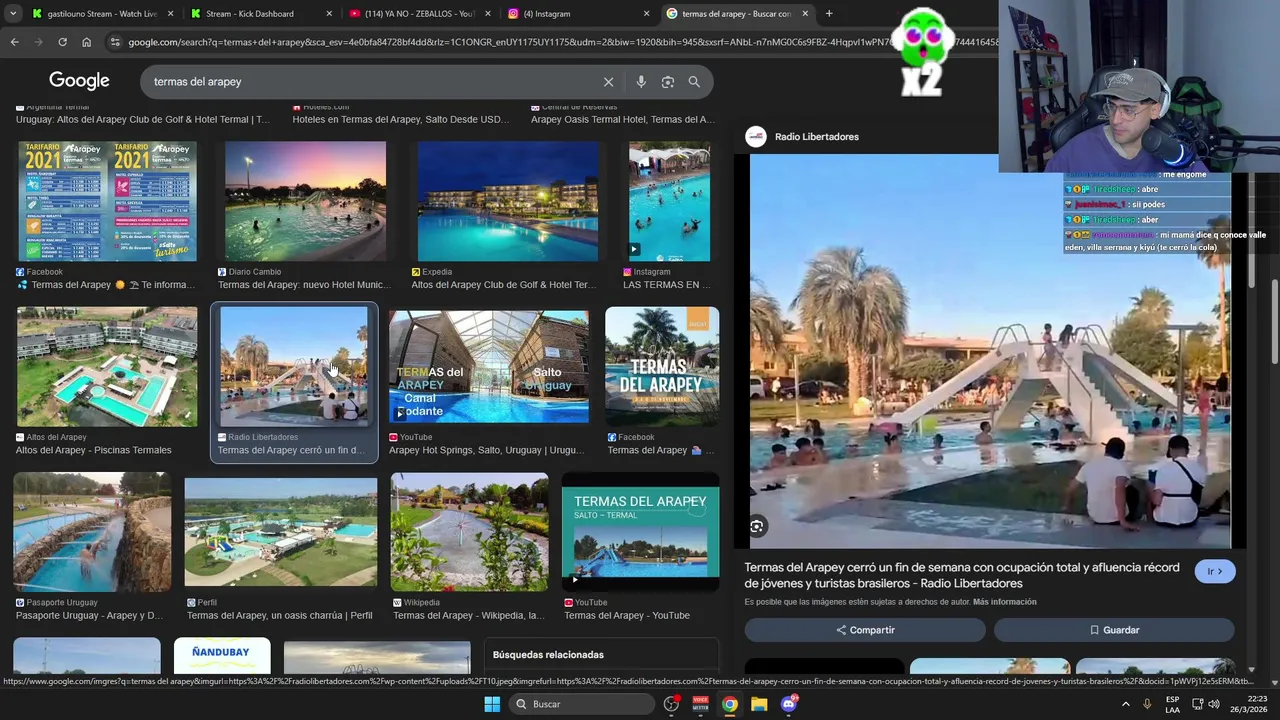This screenshot has width=1280, height=720.
Task: Open the browser home page
Action: tap(86, 42)
